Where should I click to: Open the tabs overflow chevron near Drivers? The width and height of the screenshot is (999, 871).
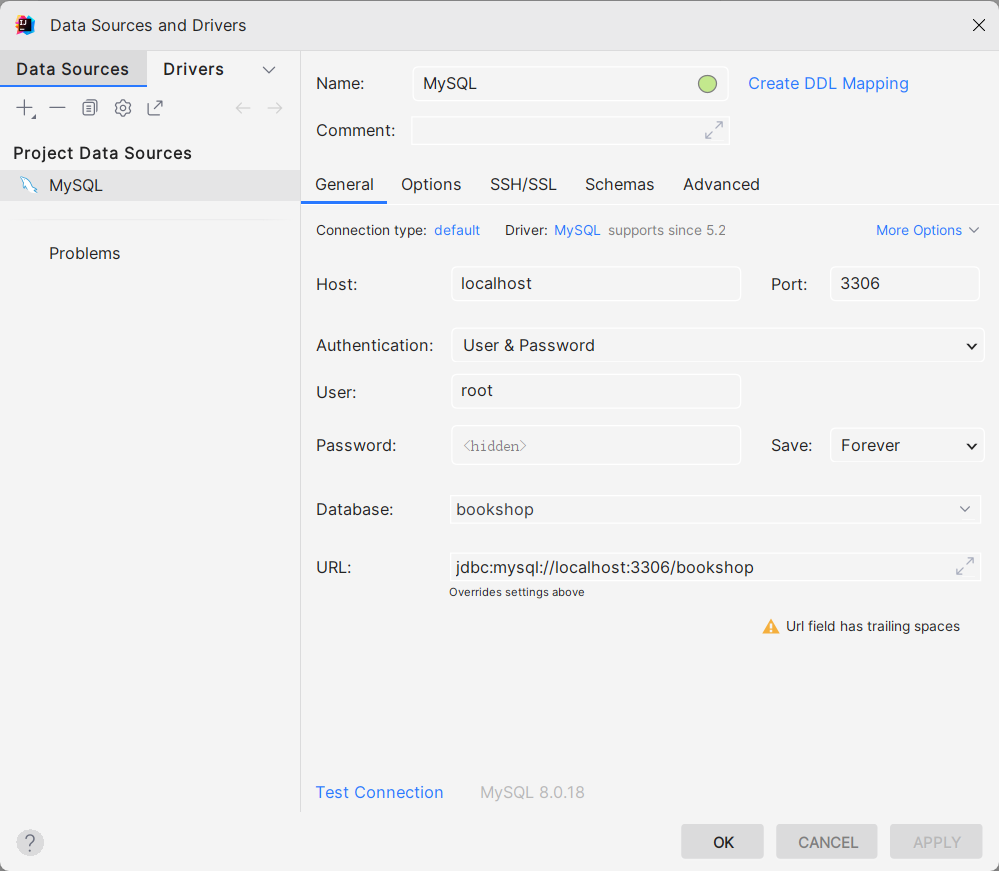pos(269,69)
